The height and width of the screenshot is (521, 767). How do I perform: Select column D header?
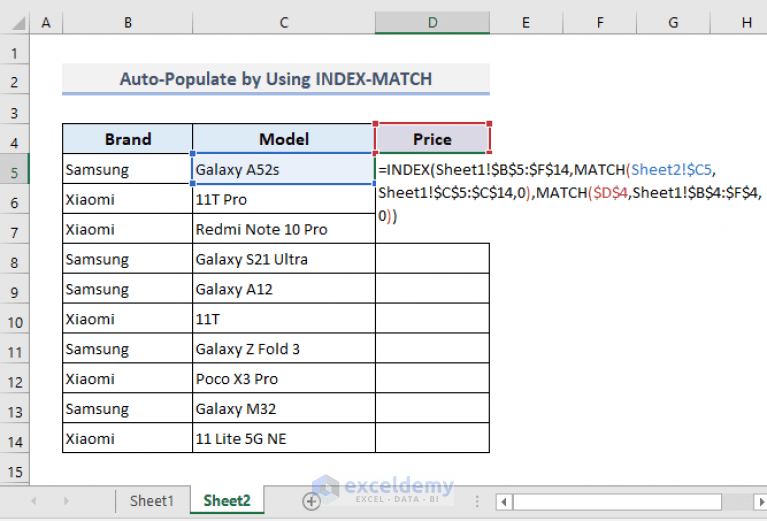[x=432, y=23]
